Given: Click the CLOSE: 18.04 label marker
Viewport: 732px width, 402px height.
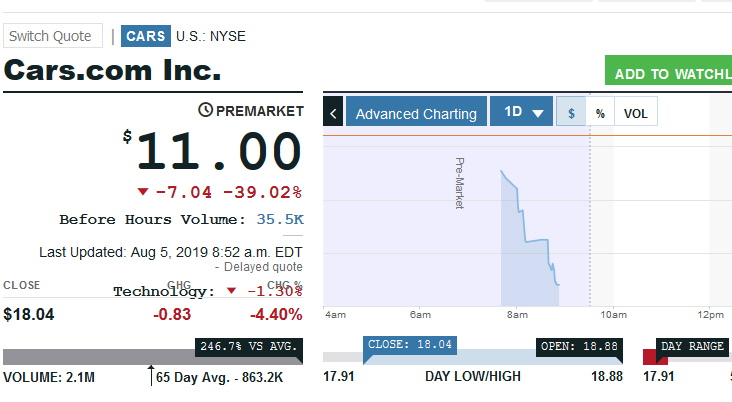Looking at the screenshot, I should coord(410,345).
